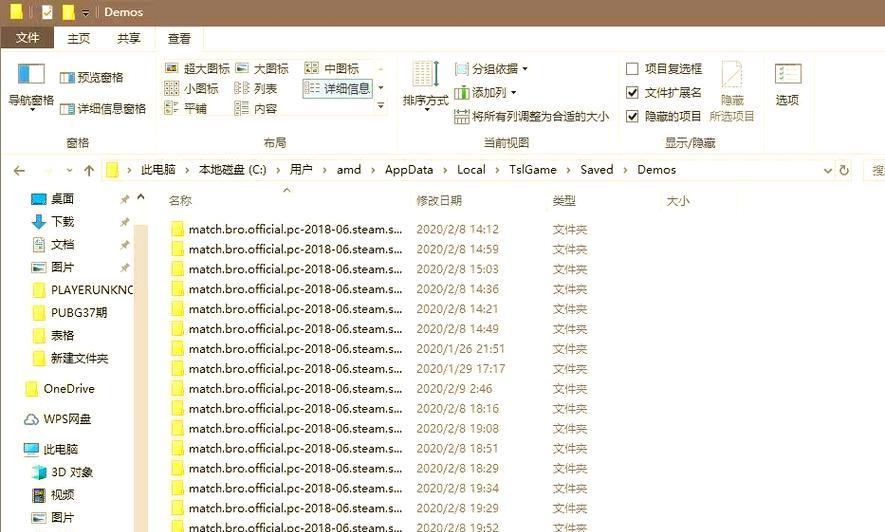Choose 平铺 layout
Screen dimensions: 885x532
[x=186, y=108]
